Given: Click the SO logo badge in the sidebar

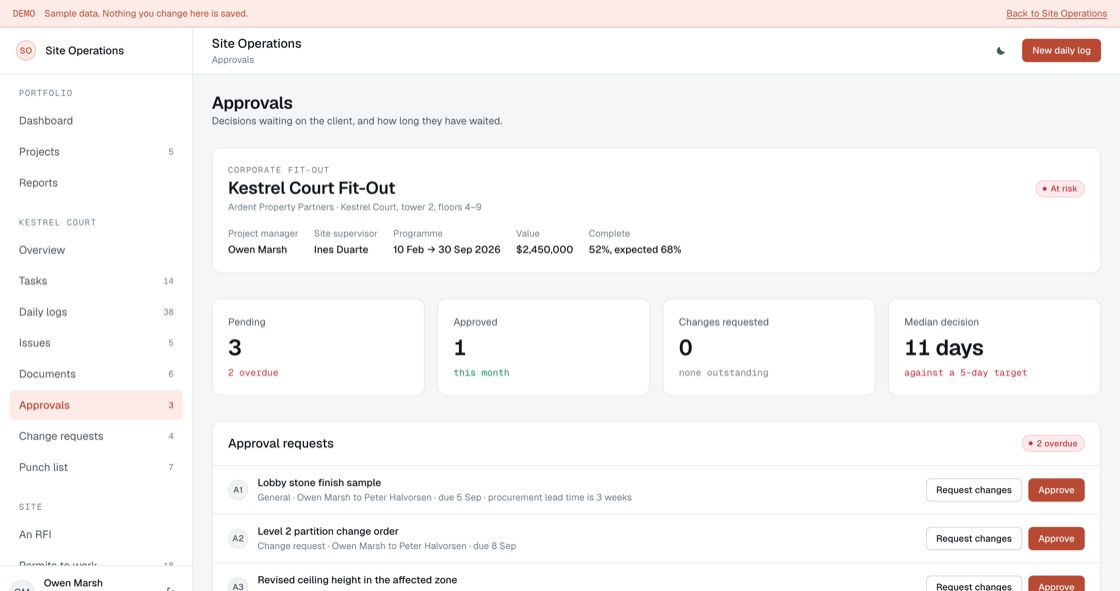Looking at the screenshot, I should (x=26, y=51).
